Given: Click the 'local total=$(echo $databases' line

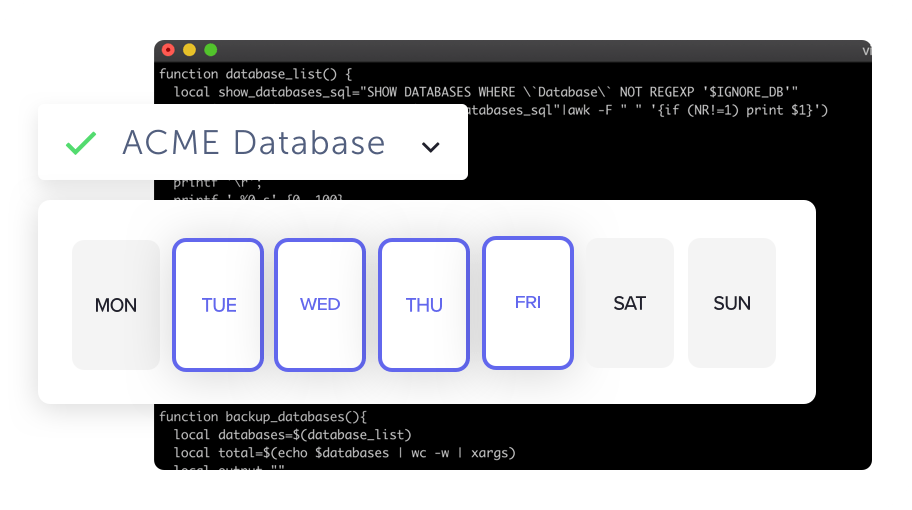Looking at the screenshot, I should coord(345,453).
